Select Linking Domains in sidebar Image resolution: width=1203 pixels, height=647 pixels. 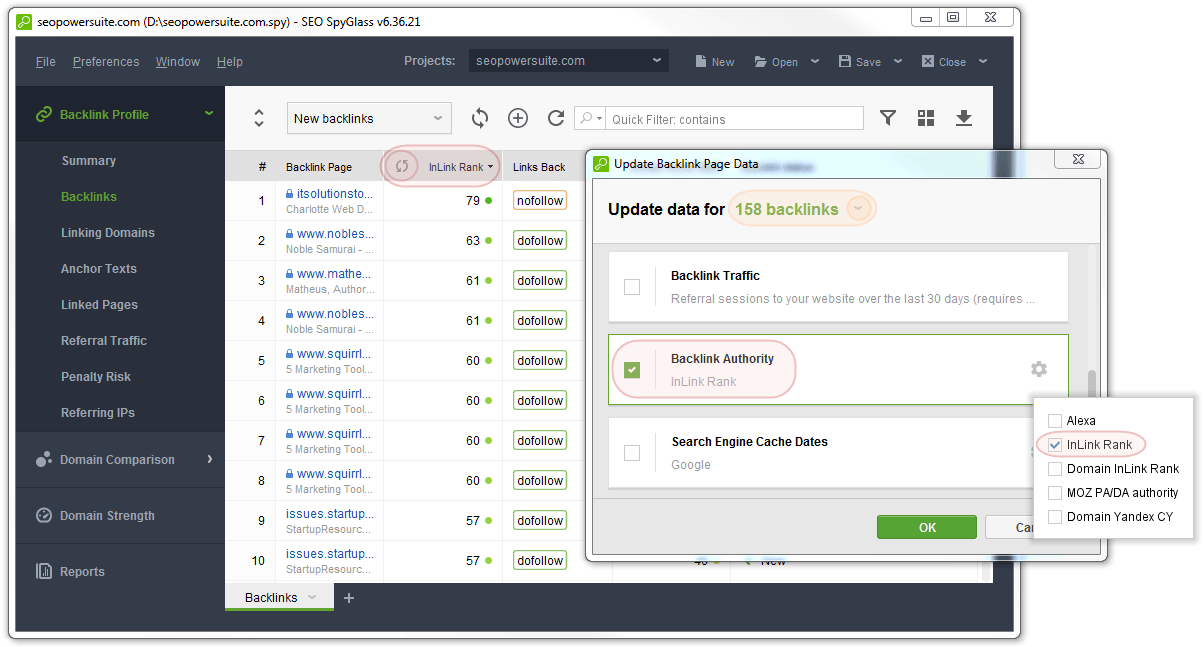point(108,233)
